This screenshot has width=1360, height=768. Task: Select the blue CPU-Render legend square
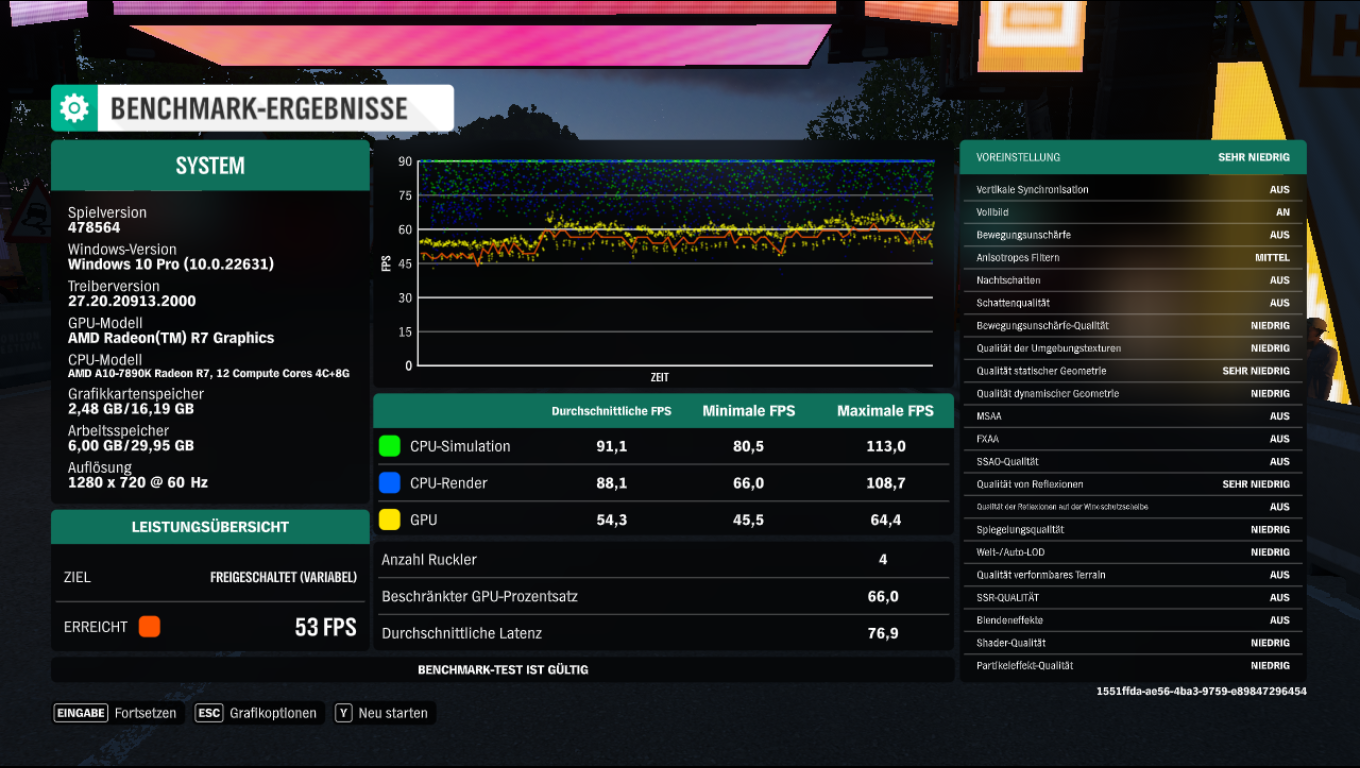(x=389, y=482)
